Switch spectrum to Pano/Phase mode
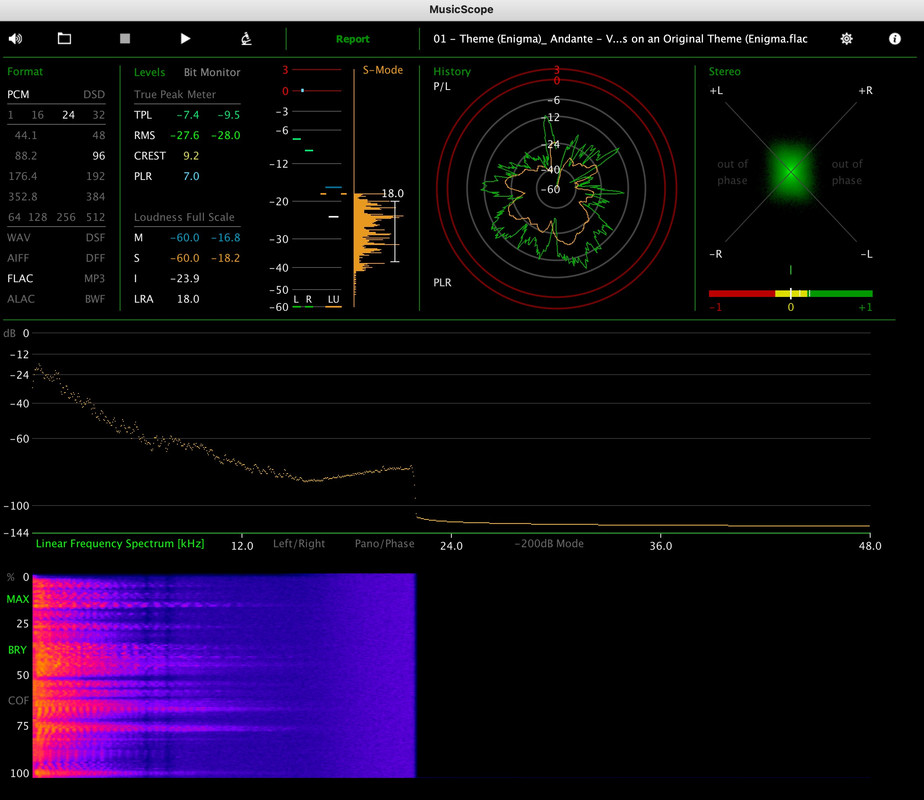The width and height of the screenshot is (924, 800). [x=384, y=543]
